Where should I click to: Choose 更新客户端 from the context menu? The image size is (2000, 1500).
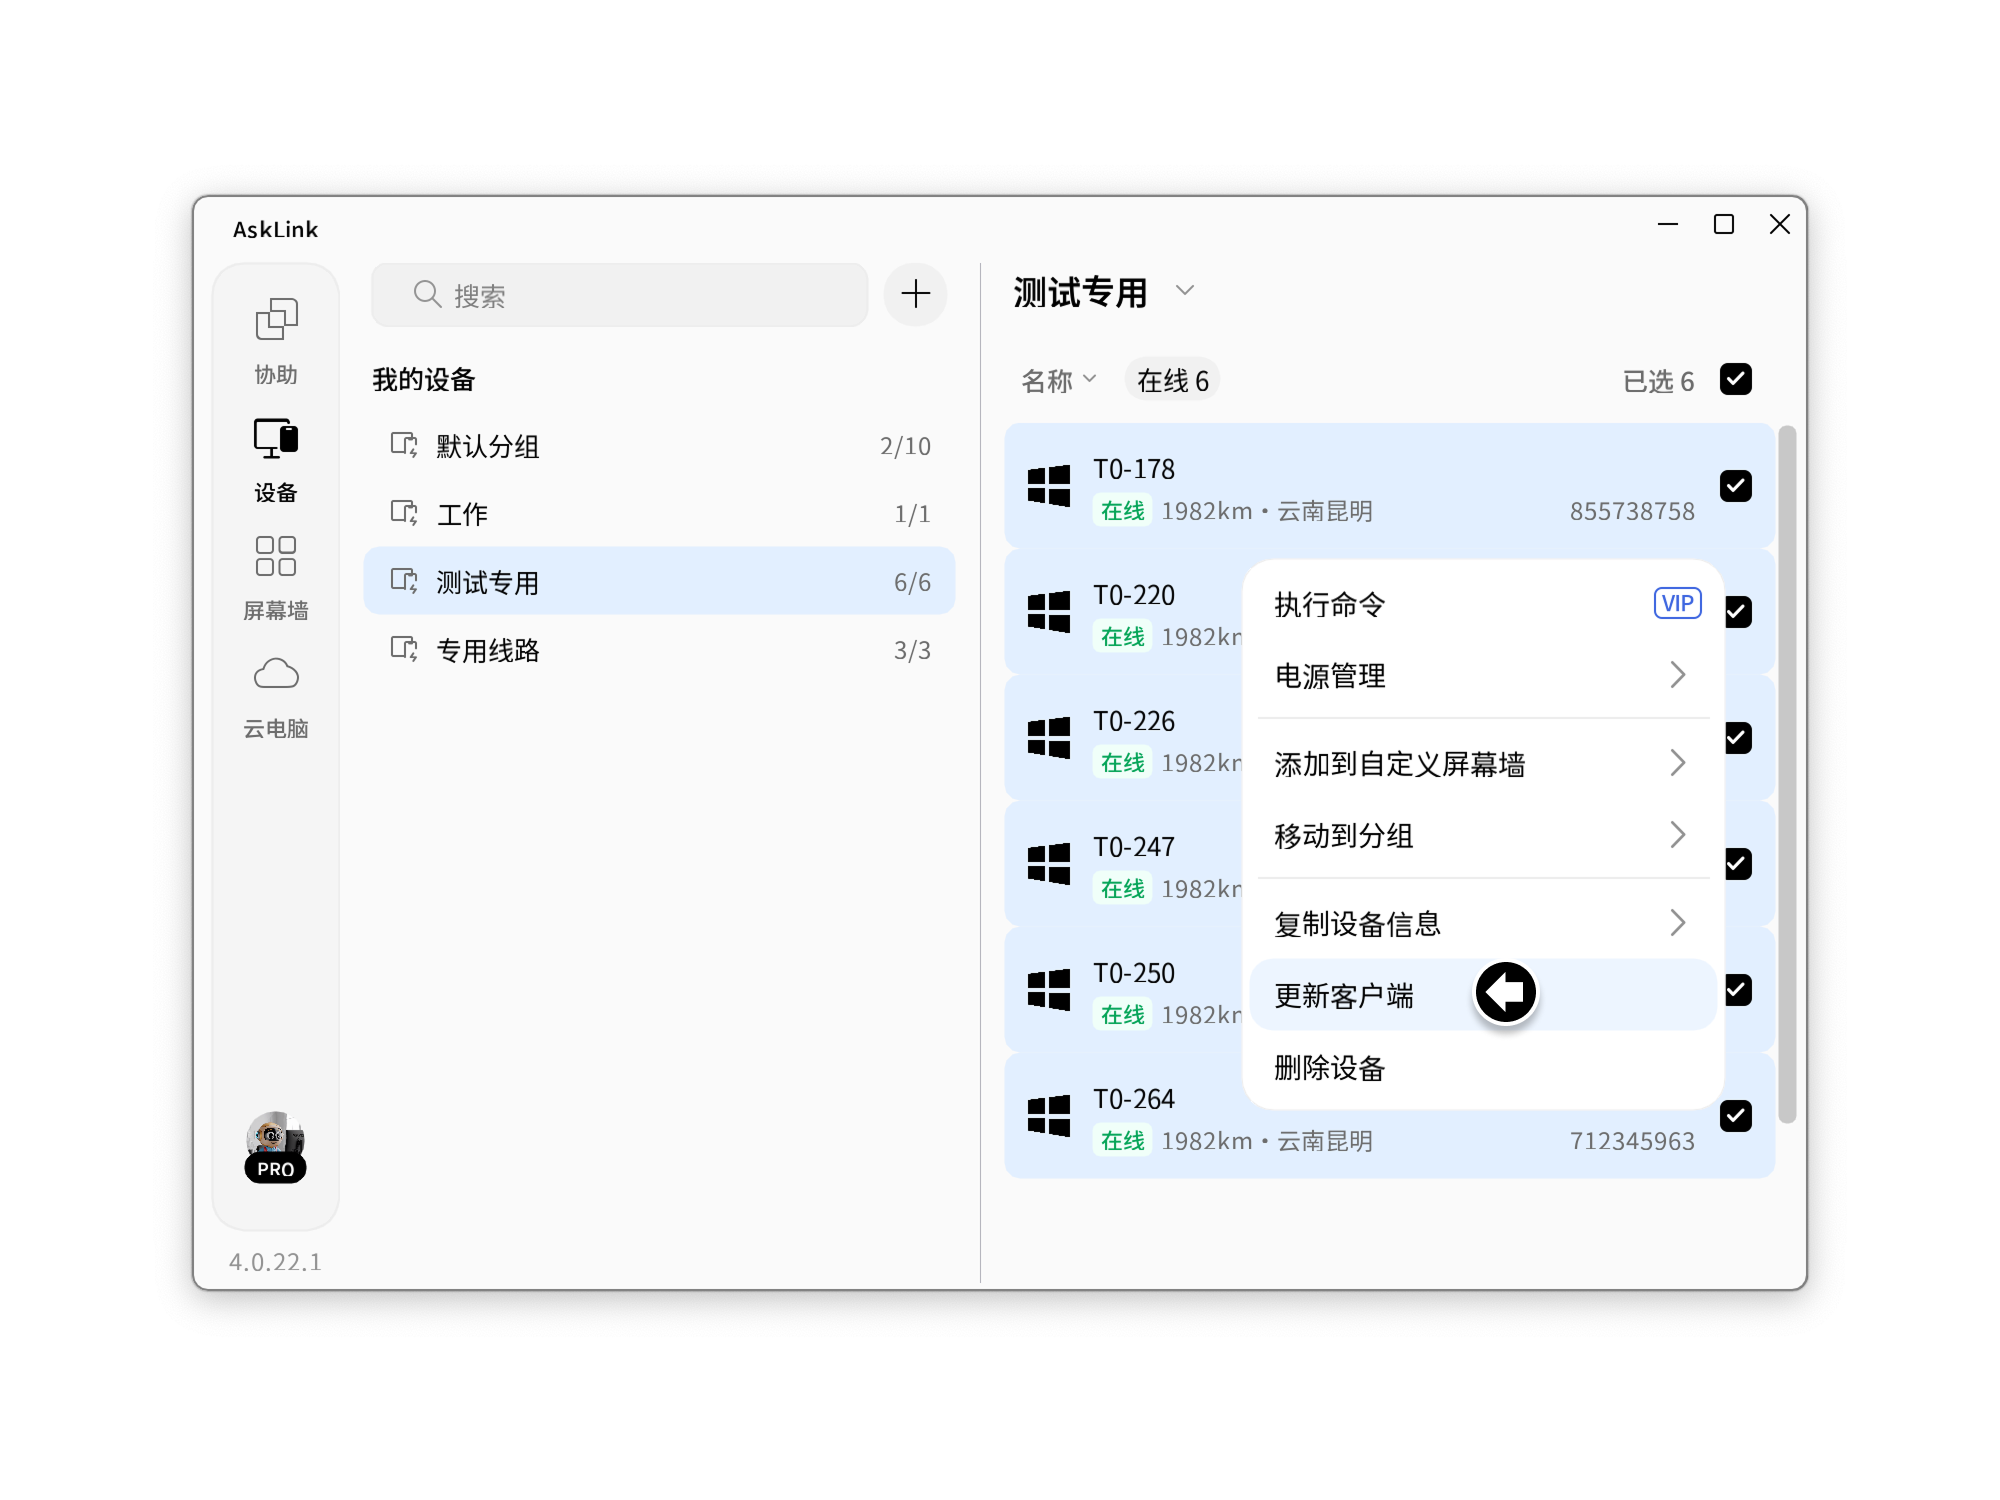(x=1343, y=996)
